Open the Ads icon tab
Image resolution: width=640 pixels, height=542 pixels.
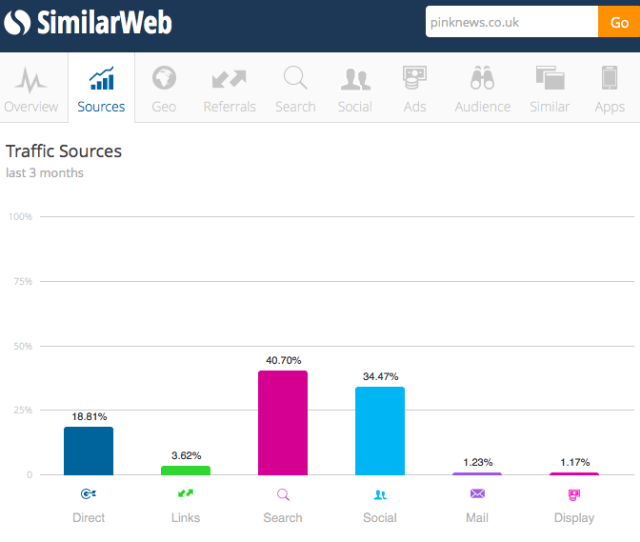point(415,78)
